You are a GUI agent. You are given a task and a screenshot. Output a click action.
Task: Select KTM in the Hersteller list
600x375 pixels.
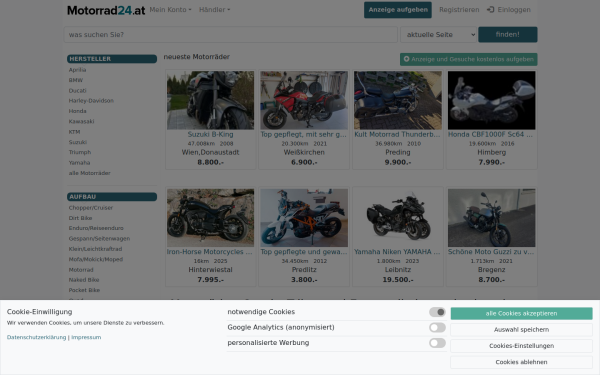pos(74,132)
